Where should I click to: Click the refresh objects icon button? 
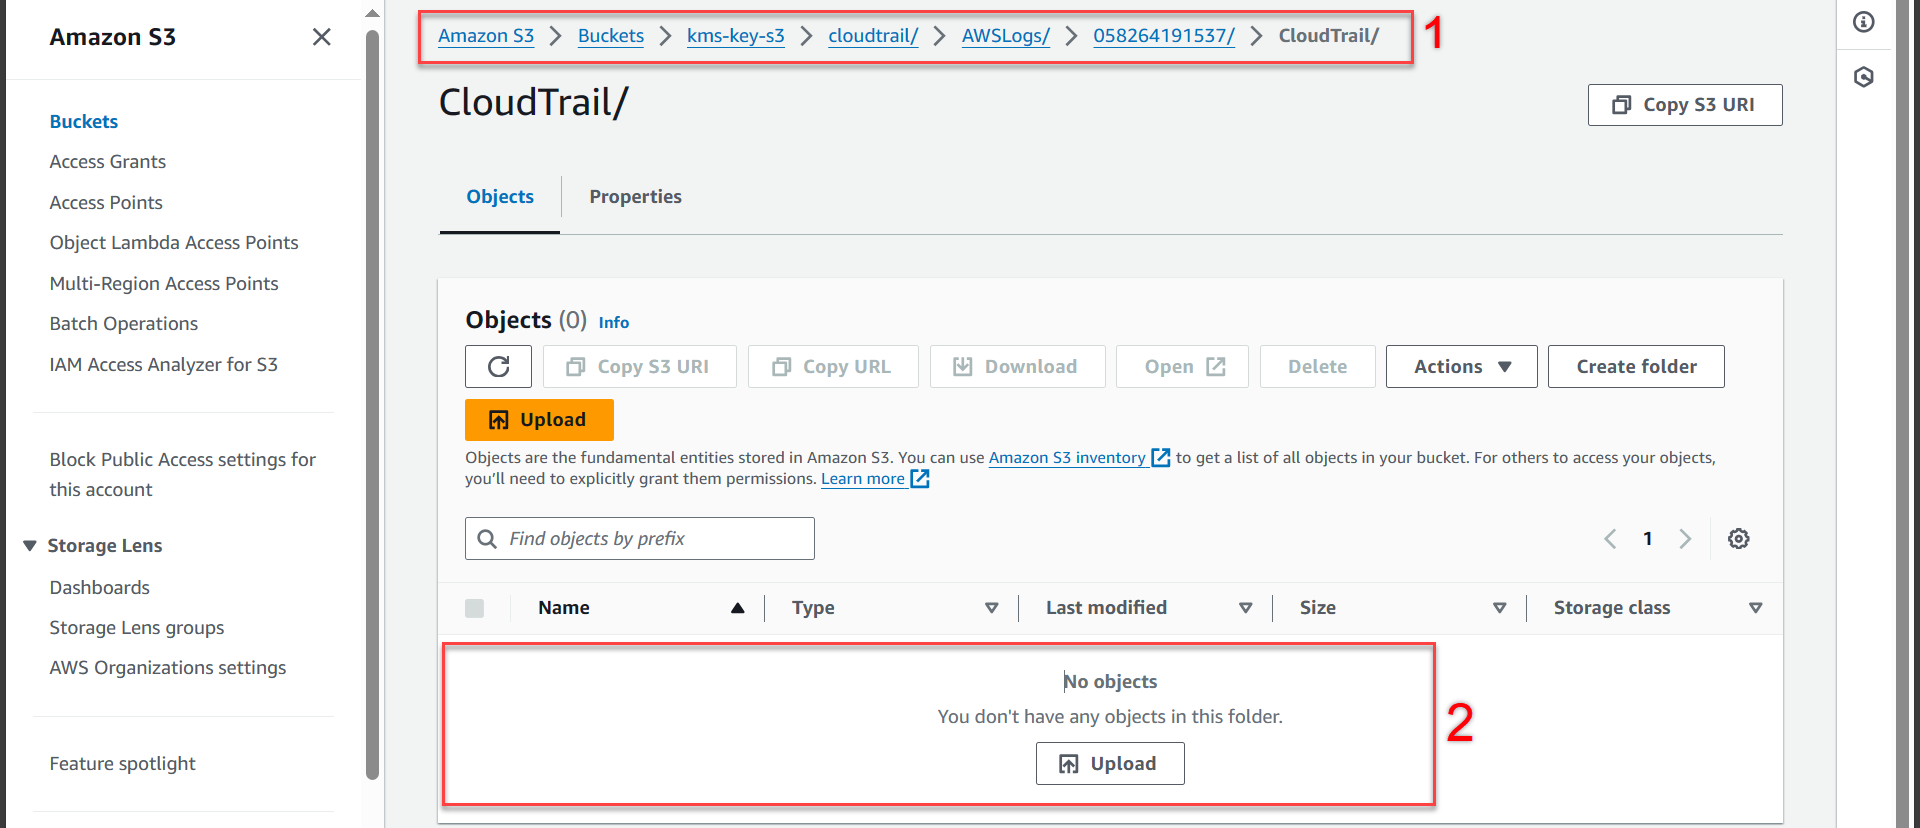498,367
